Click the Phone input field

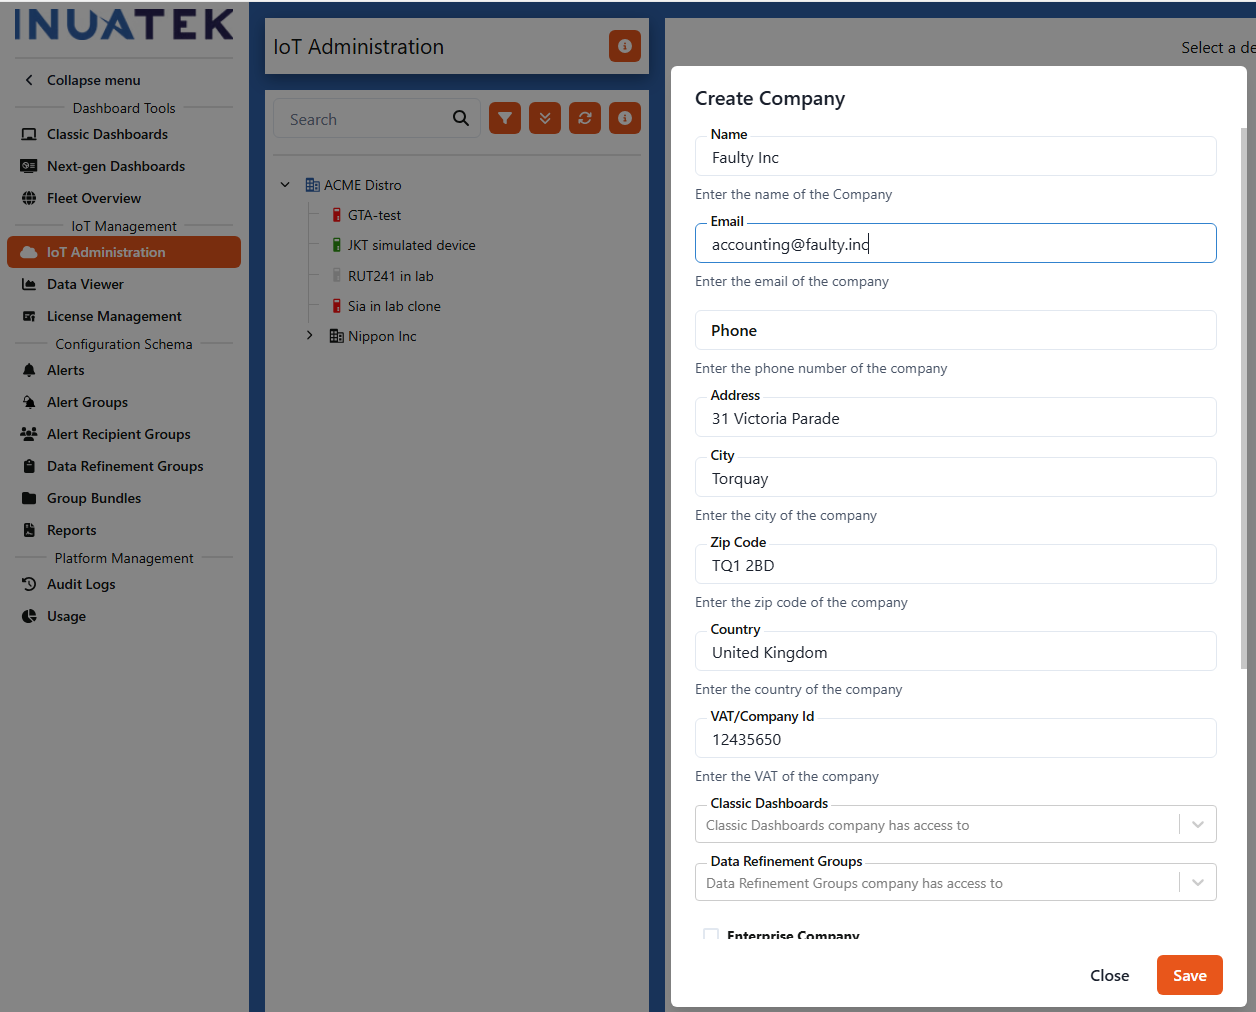pos(955,330)
